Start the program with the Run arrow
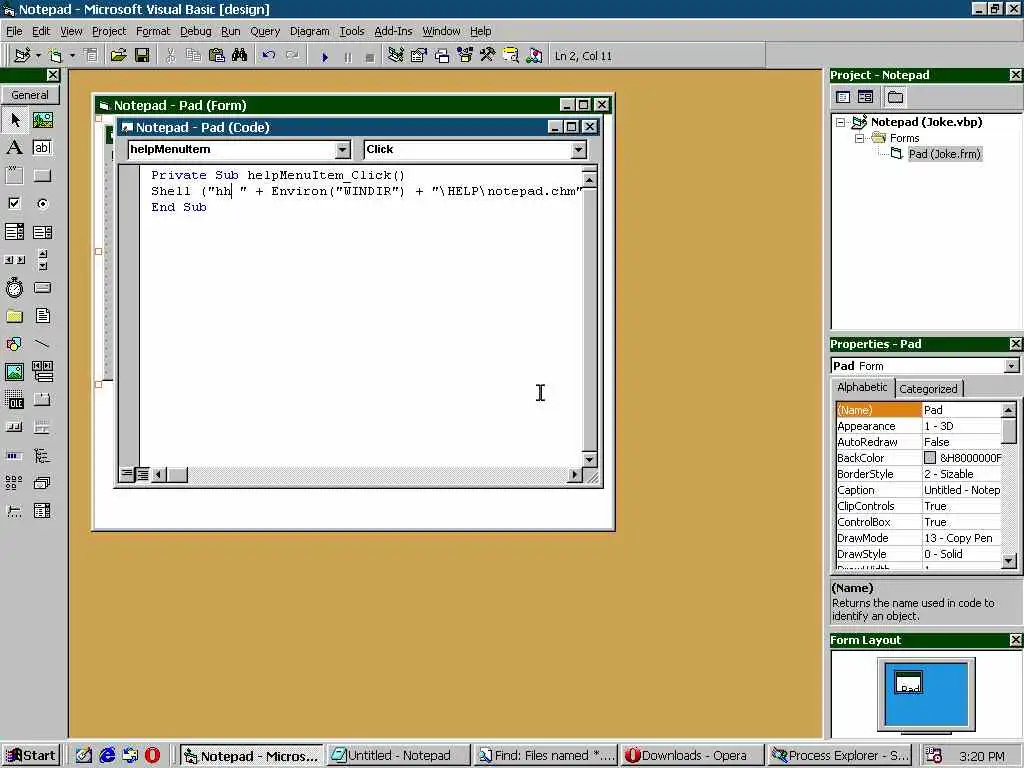This screenshot has height=768, width=1024. pos(325,57)
